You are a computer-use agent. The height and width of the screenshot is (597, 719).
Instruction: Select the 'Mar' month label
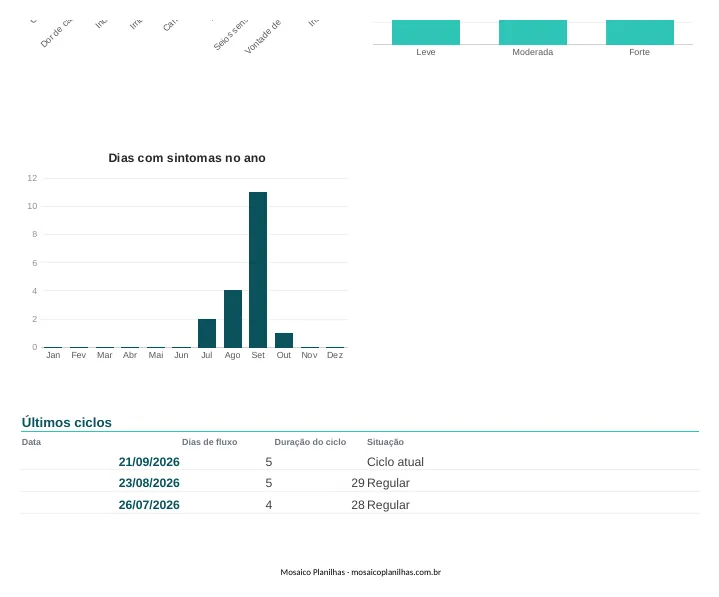105,355
